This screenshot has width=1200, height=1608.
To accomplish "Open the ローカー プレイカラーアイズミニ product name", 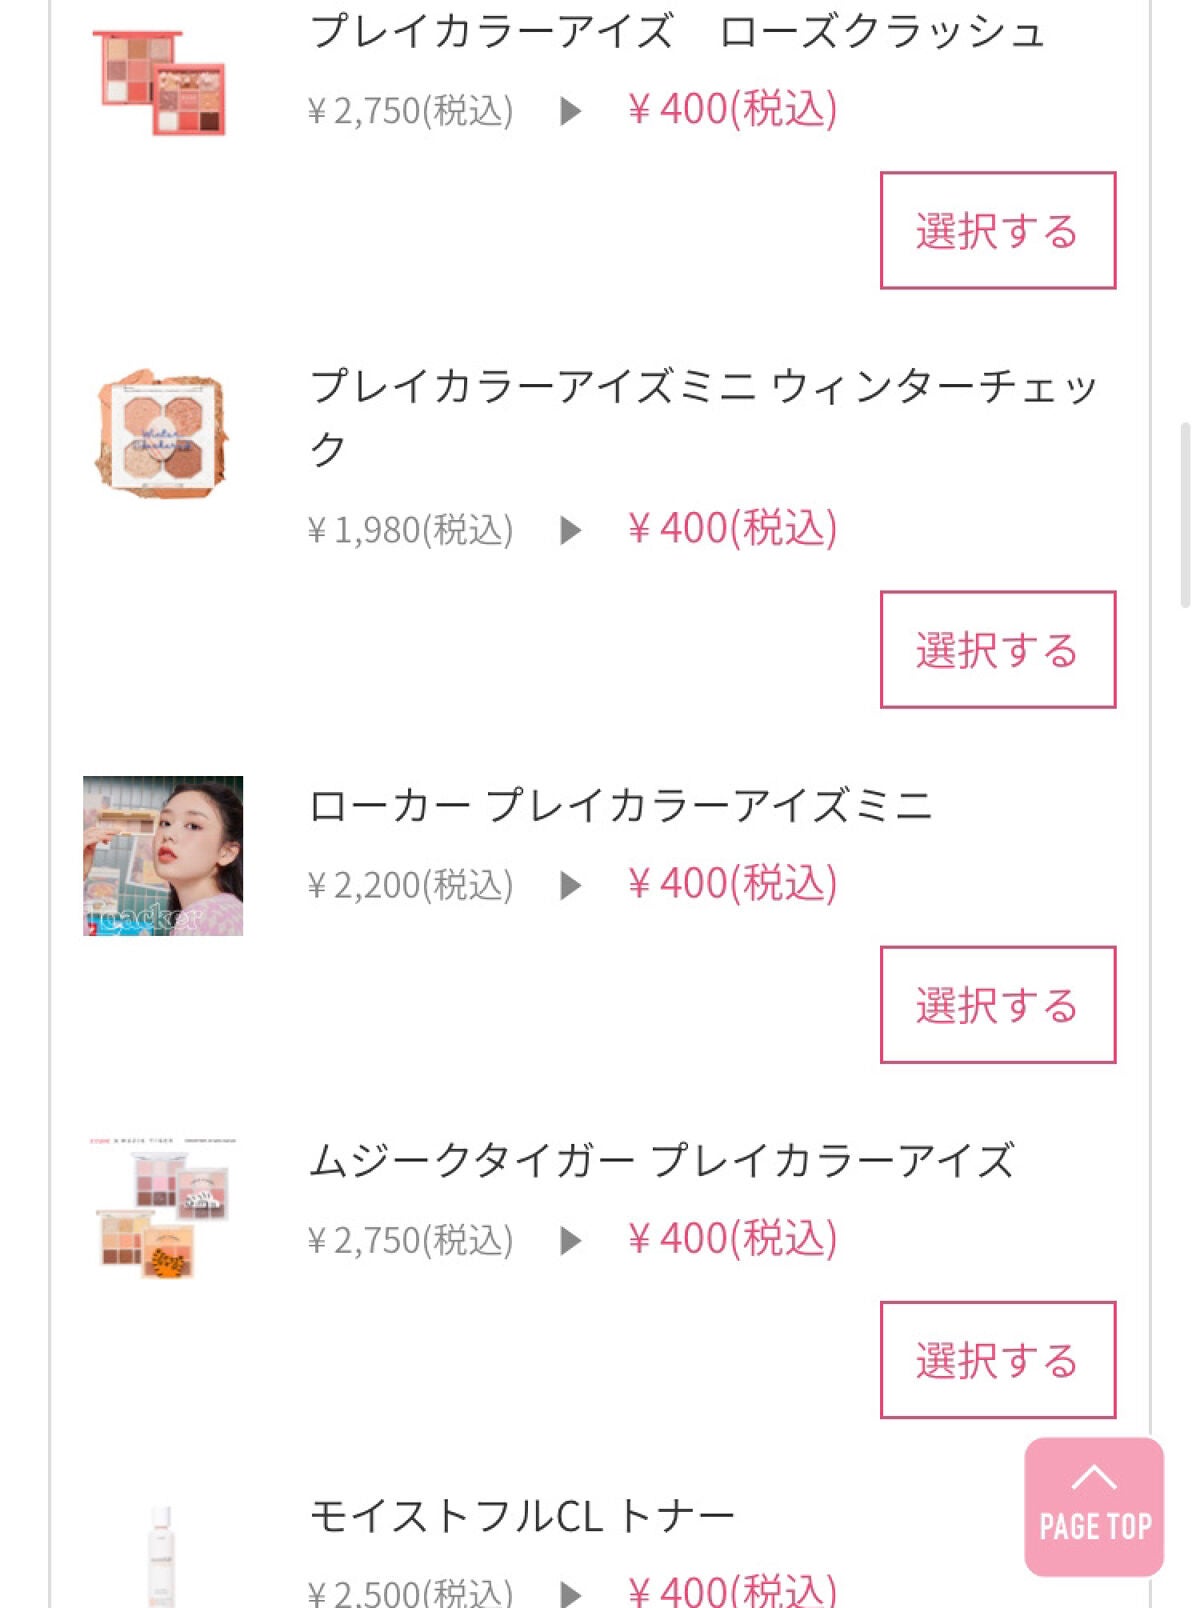I will [620, 805].
